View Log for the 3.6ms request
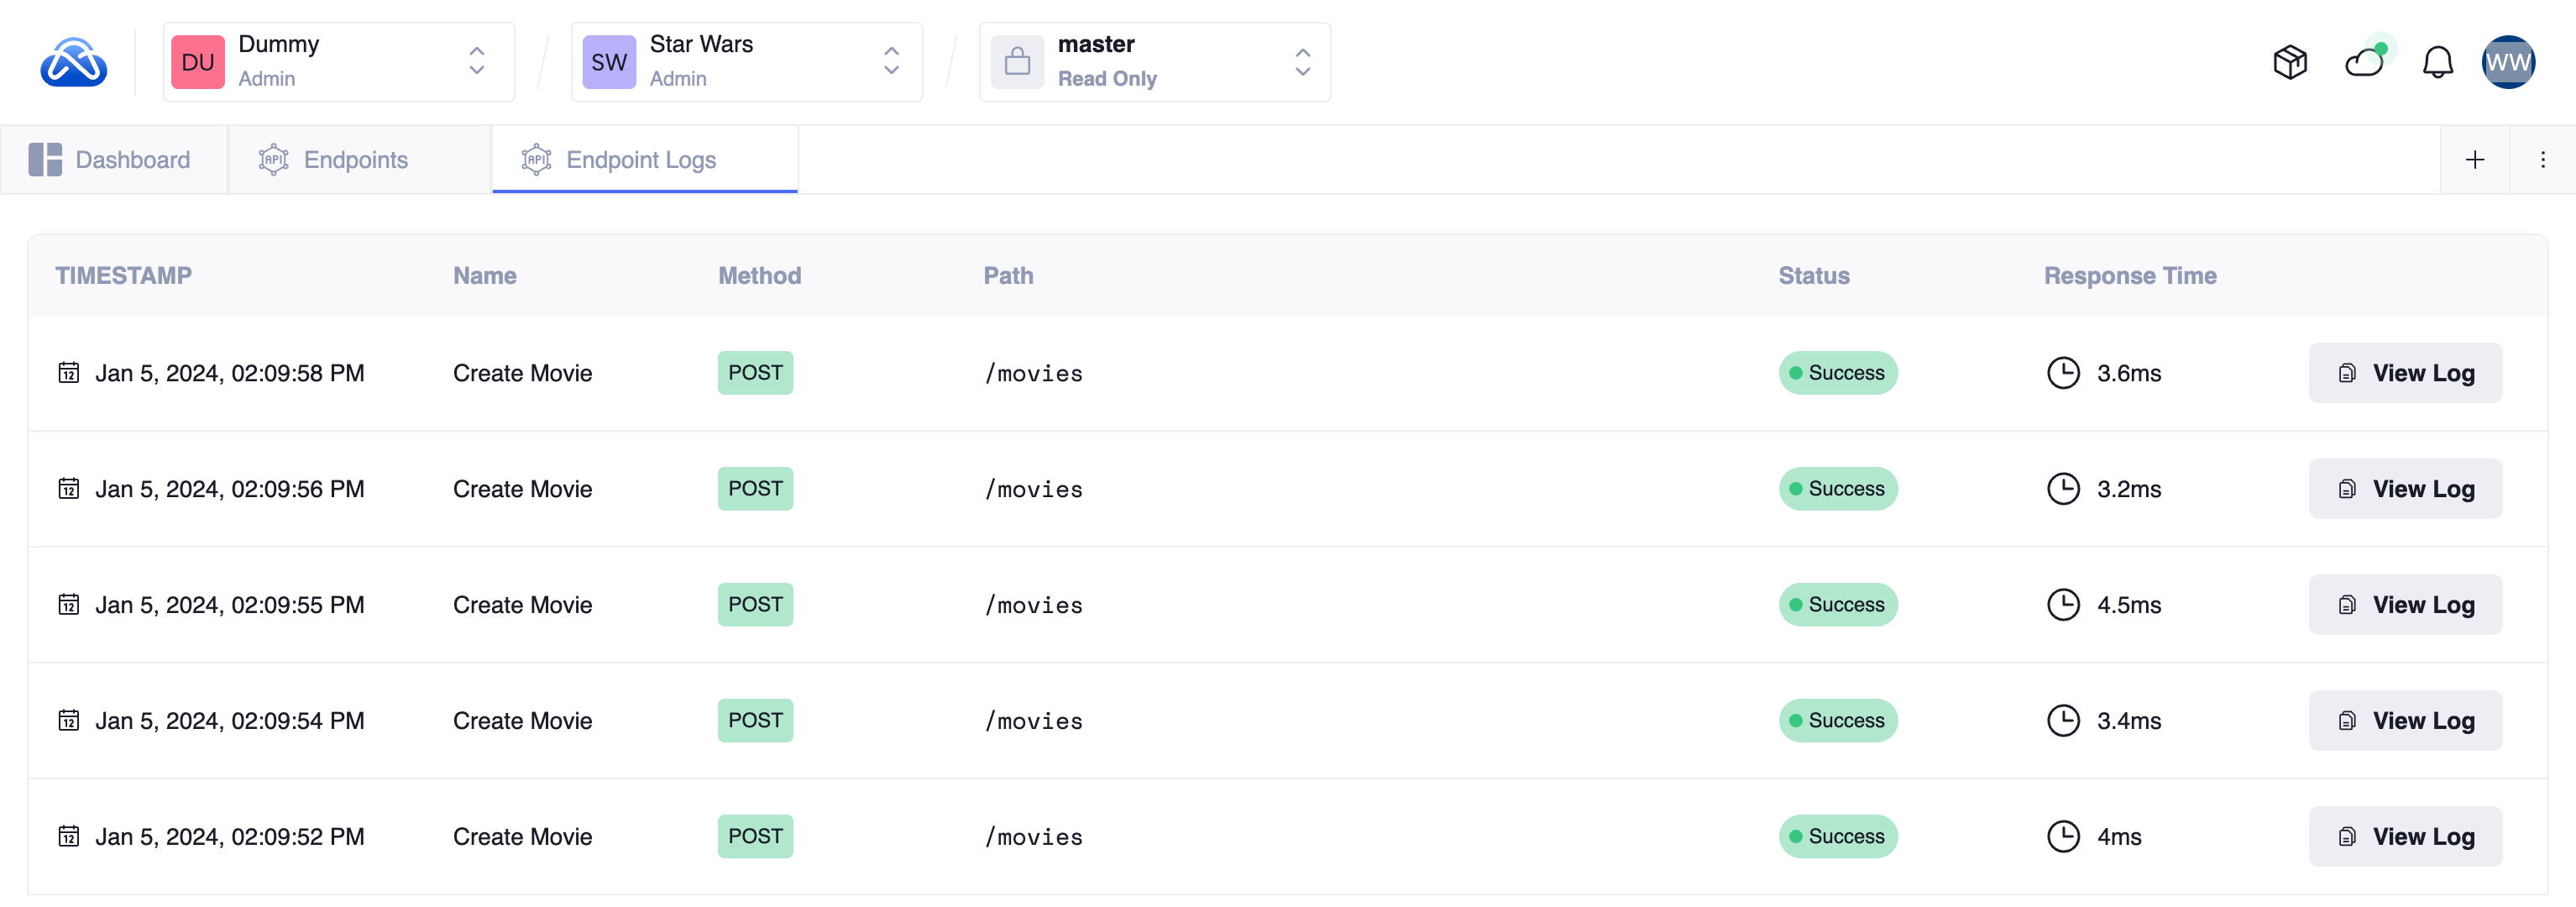The image size is (2576, 907). 2404,373
